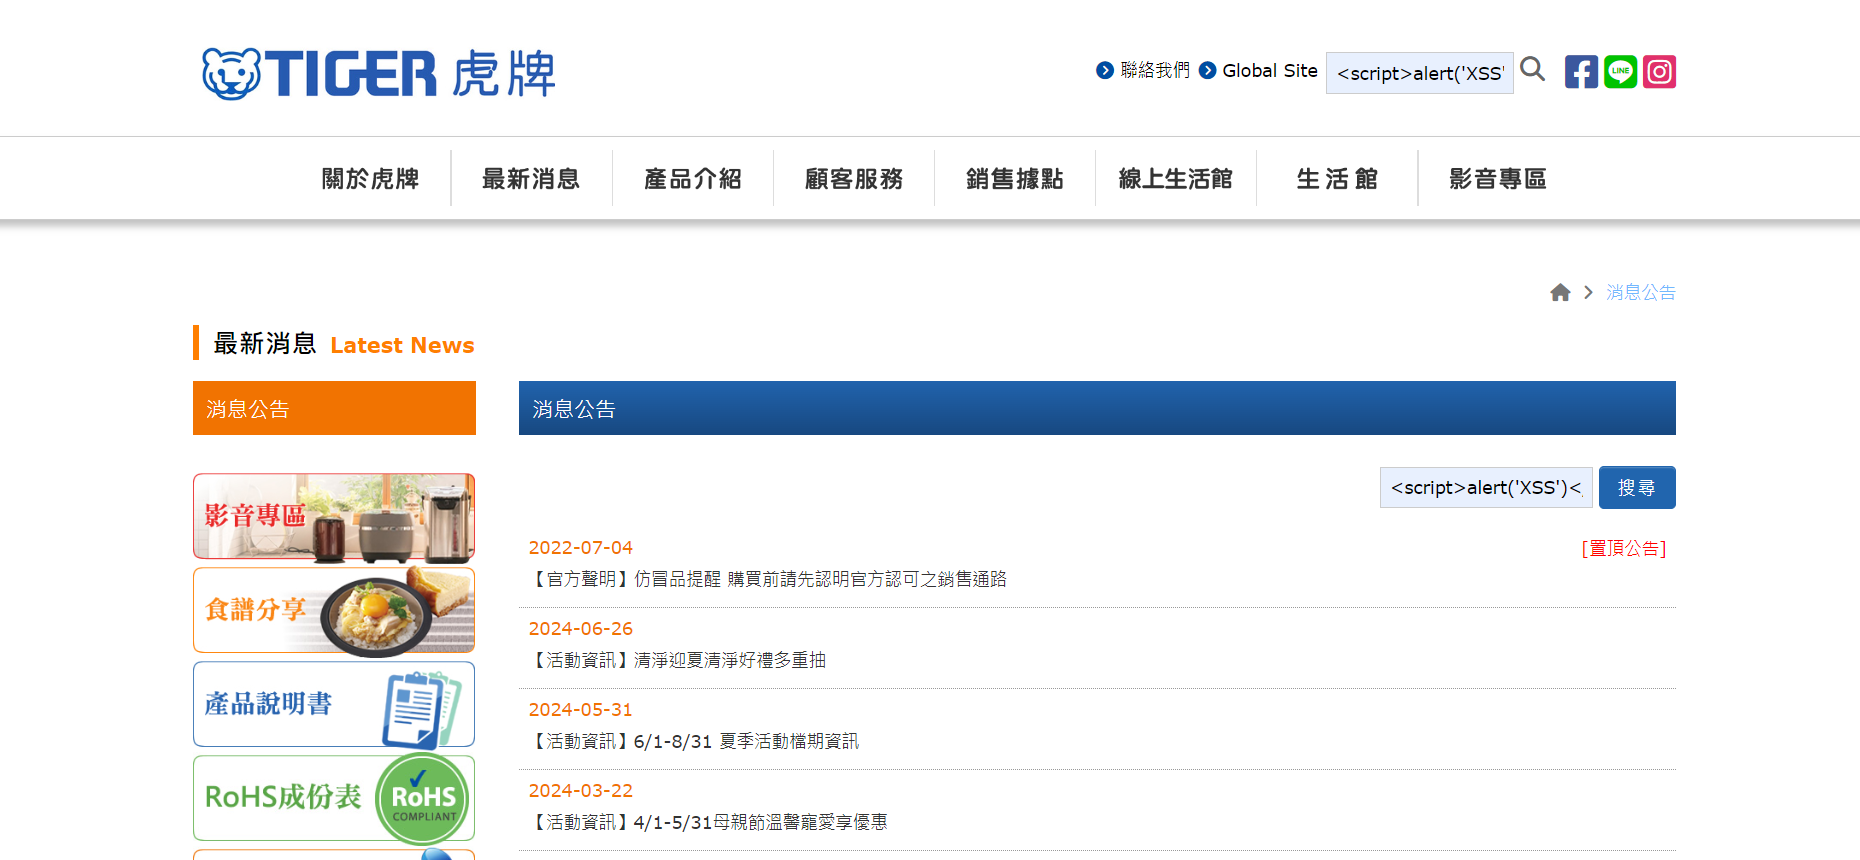
Task: Open the 6/1-8/31 夏季活動檔期資訊 article
Action: coord(693,741)
